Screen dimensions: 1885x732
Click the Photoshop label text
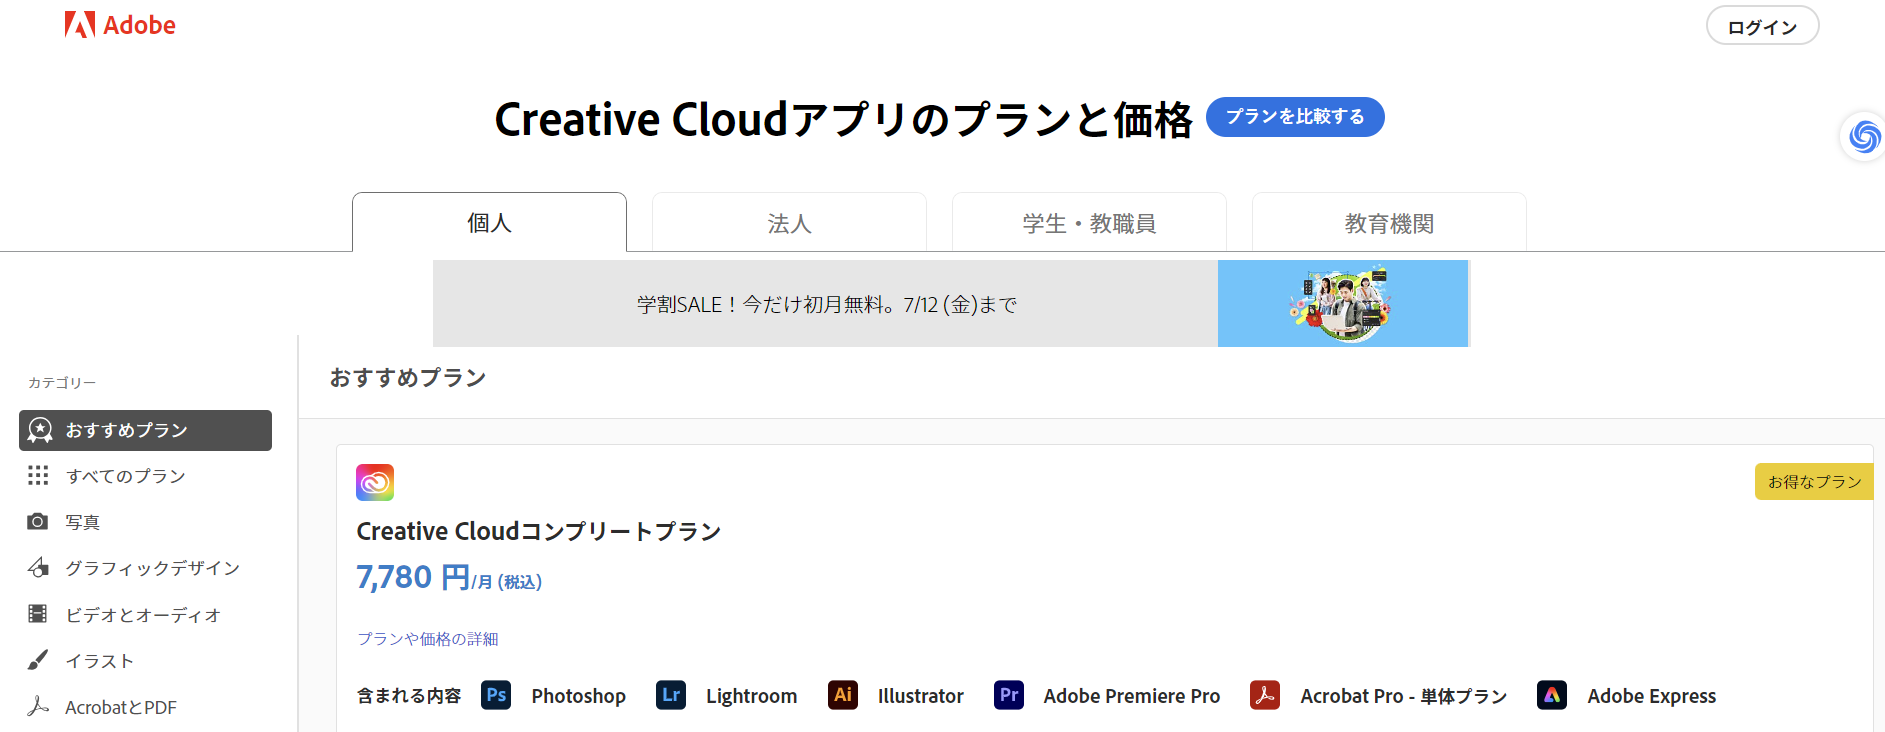tap(579, 696)
